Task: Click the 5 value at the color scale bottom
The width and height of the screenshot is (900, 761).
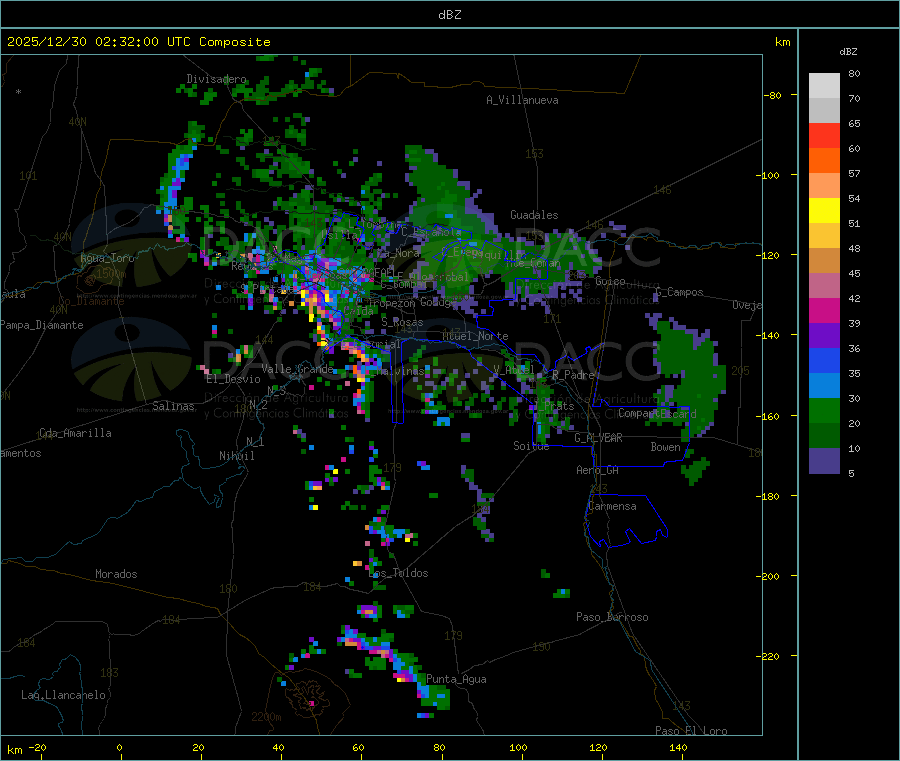Action: (x=851, y=473)
